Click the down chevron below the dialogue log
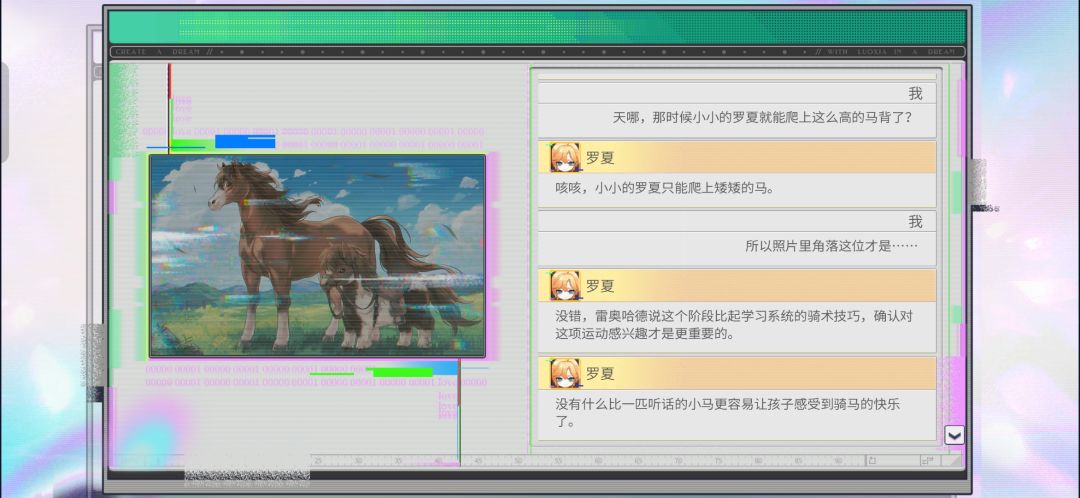 point(954,435)
